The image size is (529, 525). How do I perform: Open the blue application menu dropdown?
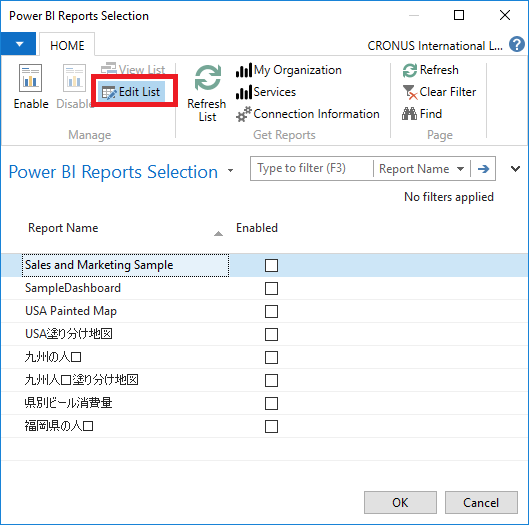[19, 44]
